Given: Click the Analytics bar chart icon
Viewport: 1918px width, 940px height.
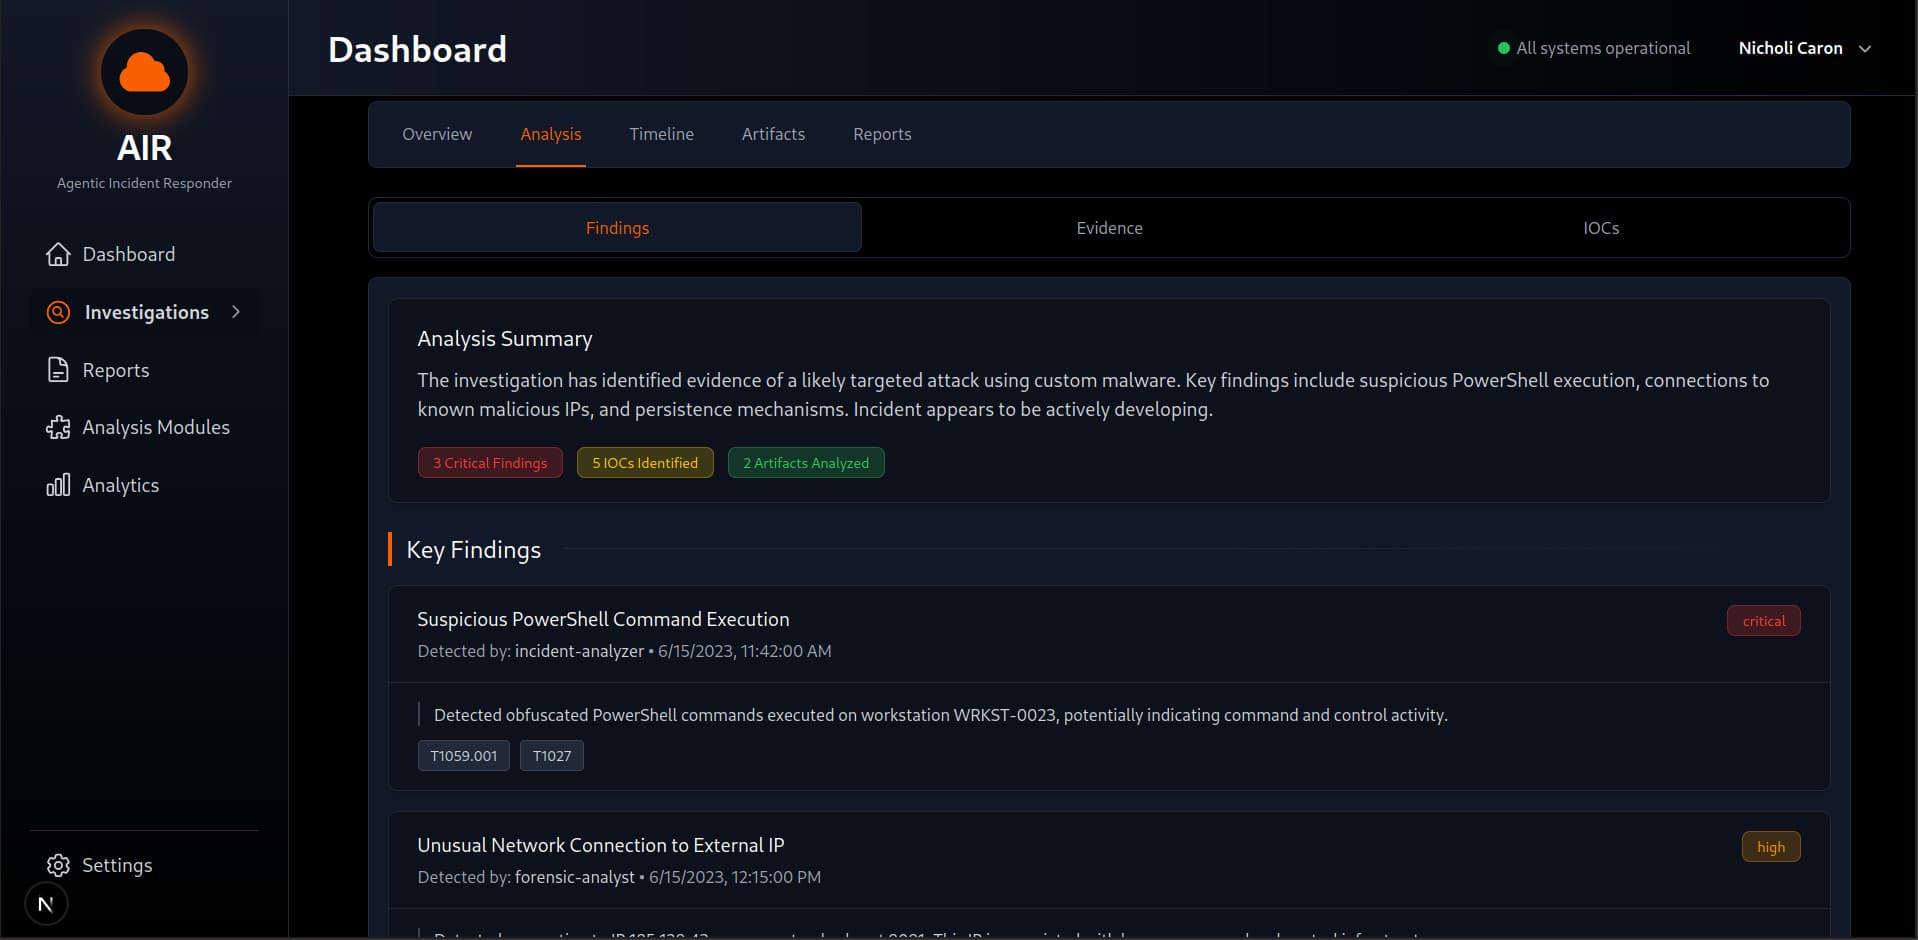Looking at the screenshot, I should pos(58,485).
